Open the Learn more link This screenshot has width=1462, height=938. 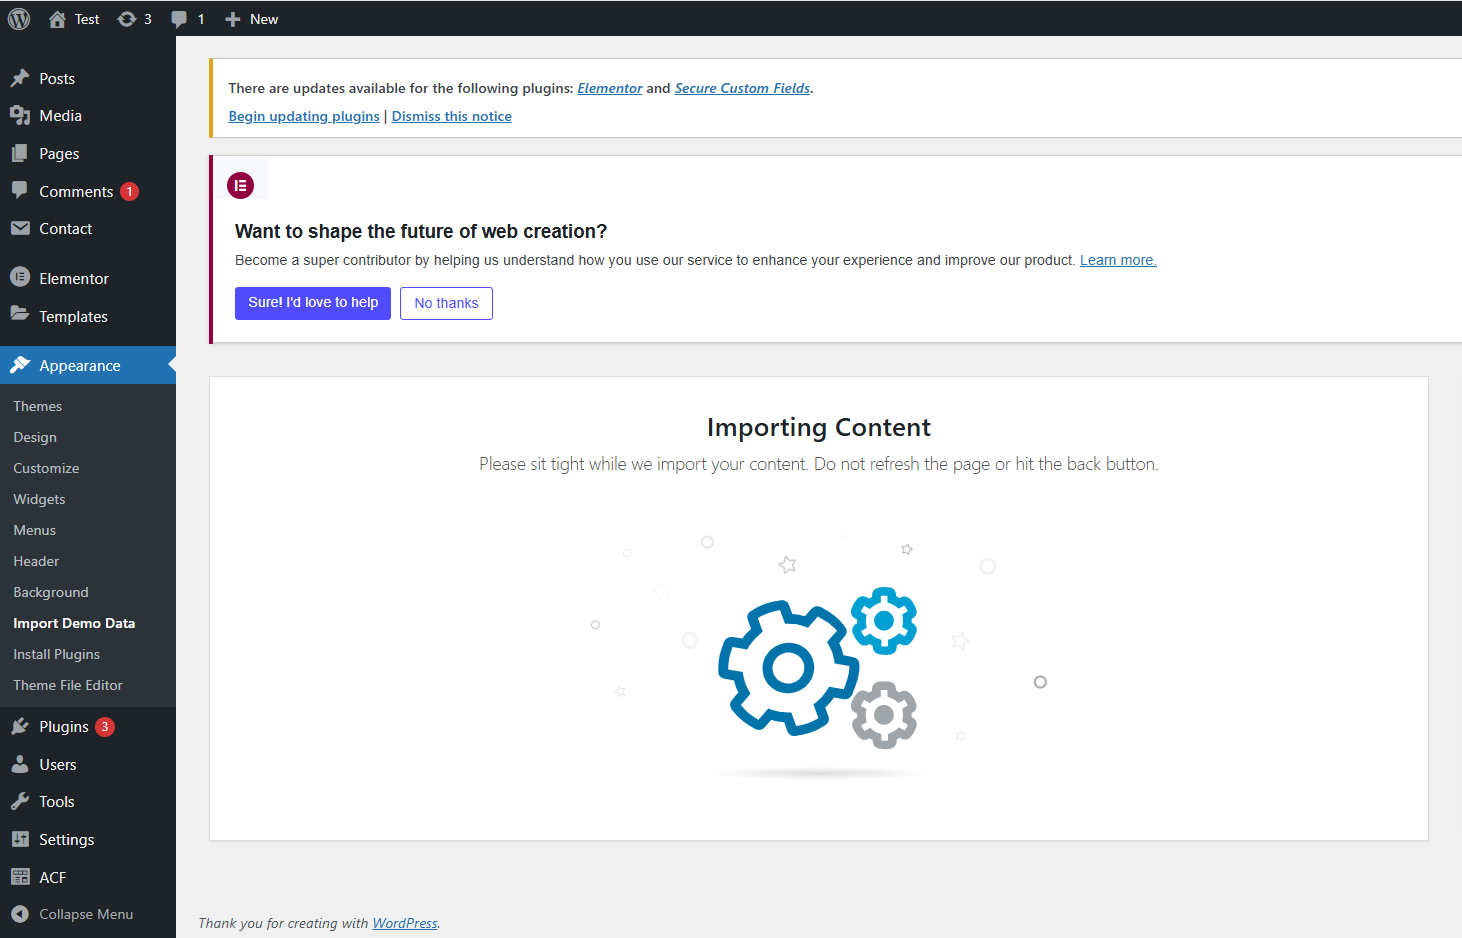(x=1117, y=260)
